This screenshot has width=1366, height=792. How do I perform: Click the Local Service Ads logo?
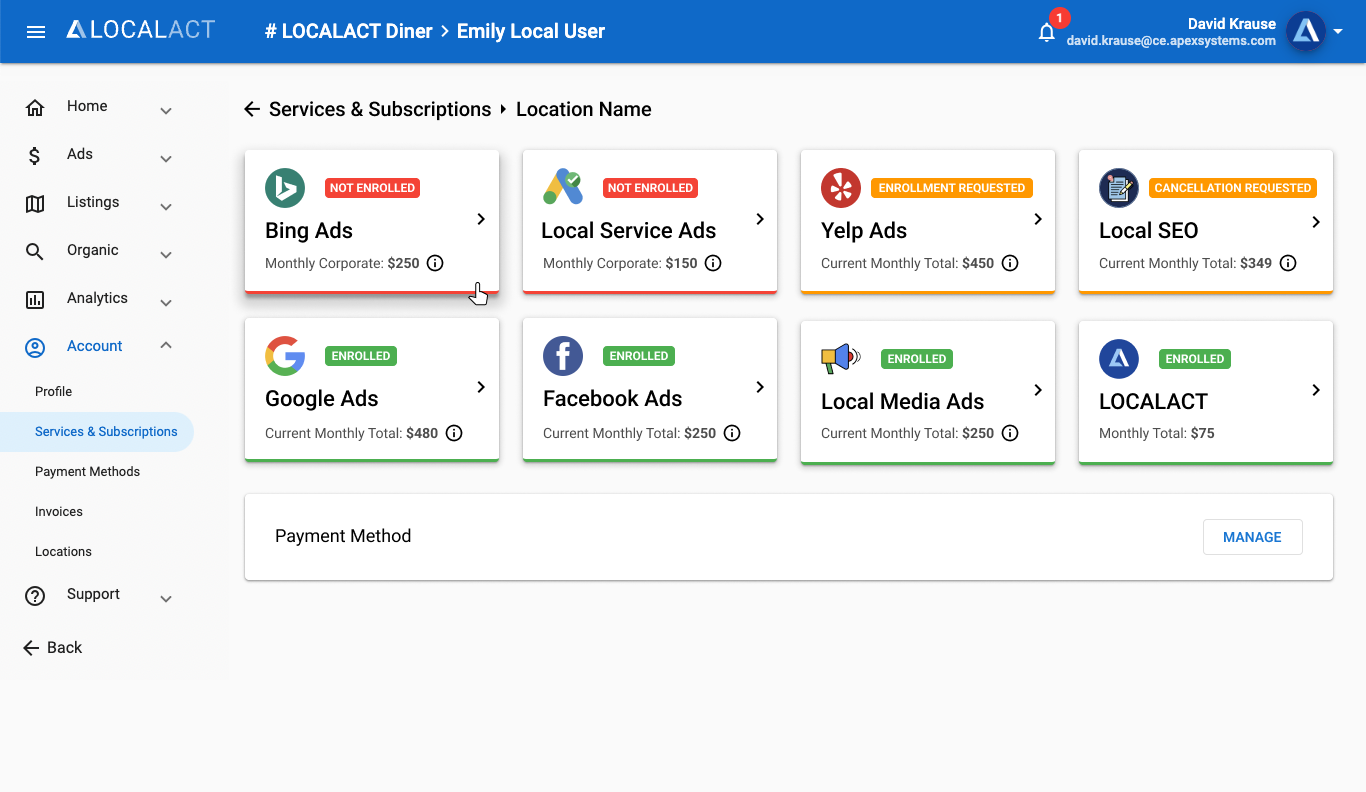tap(563, 188)
